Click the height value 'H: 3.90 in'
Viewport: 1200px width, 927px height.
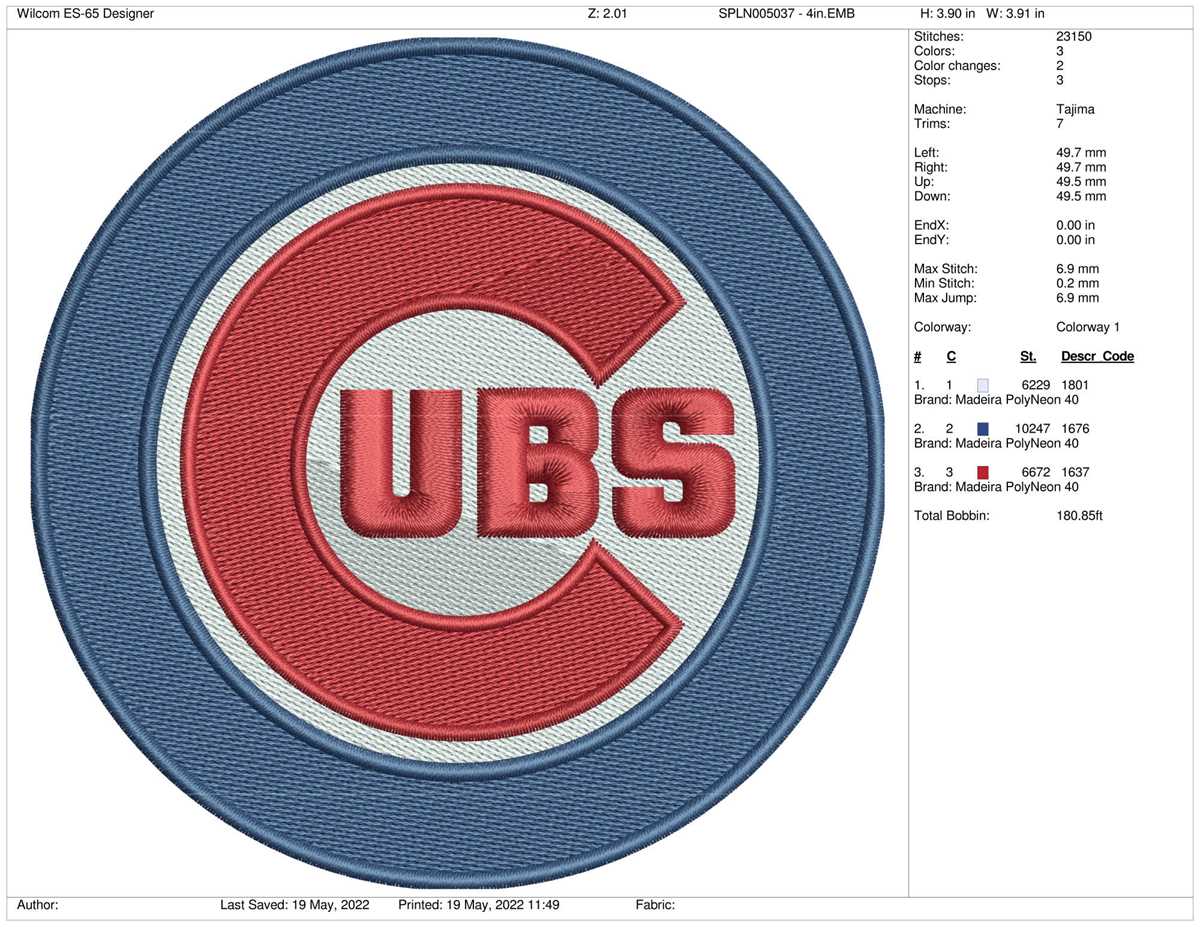tap(949, 14)
